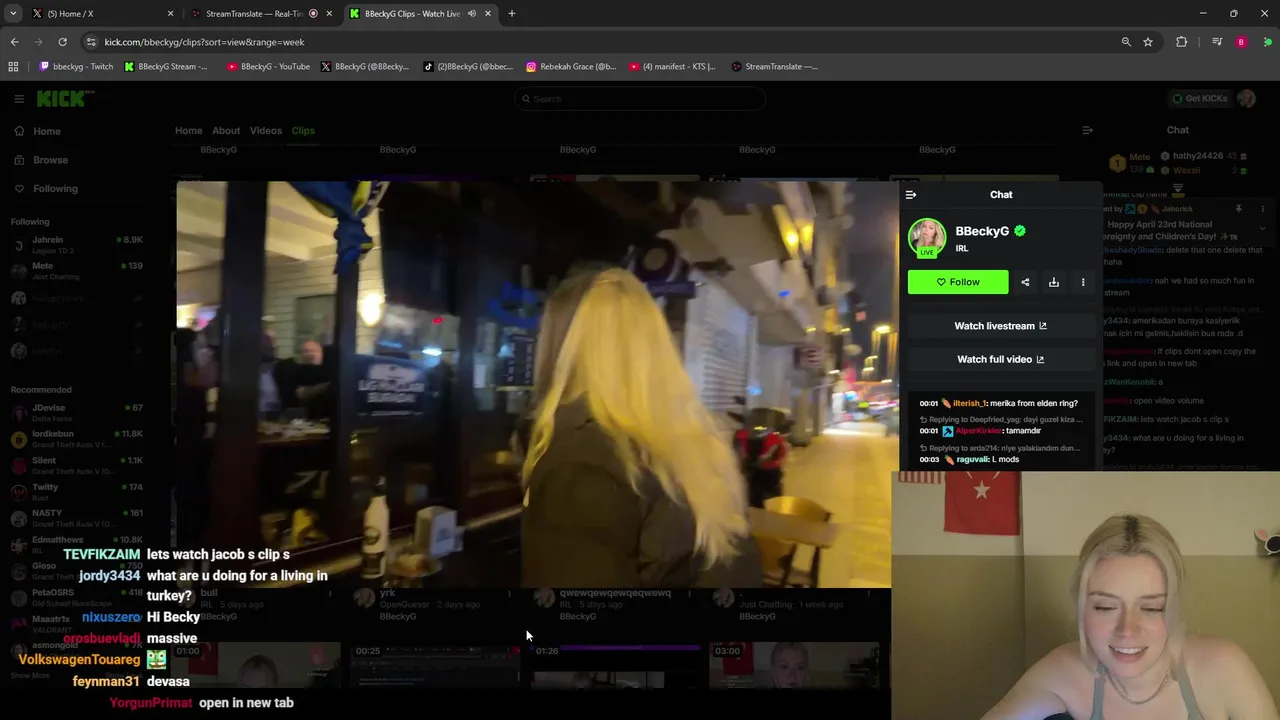Go back in the browser
The width and height of the screenshot is (1280, 720).
coord(14,42)
